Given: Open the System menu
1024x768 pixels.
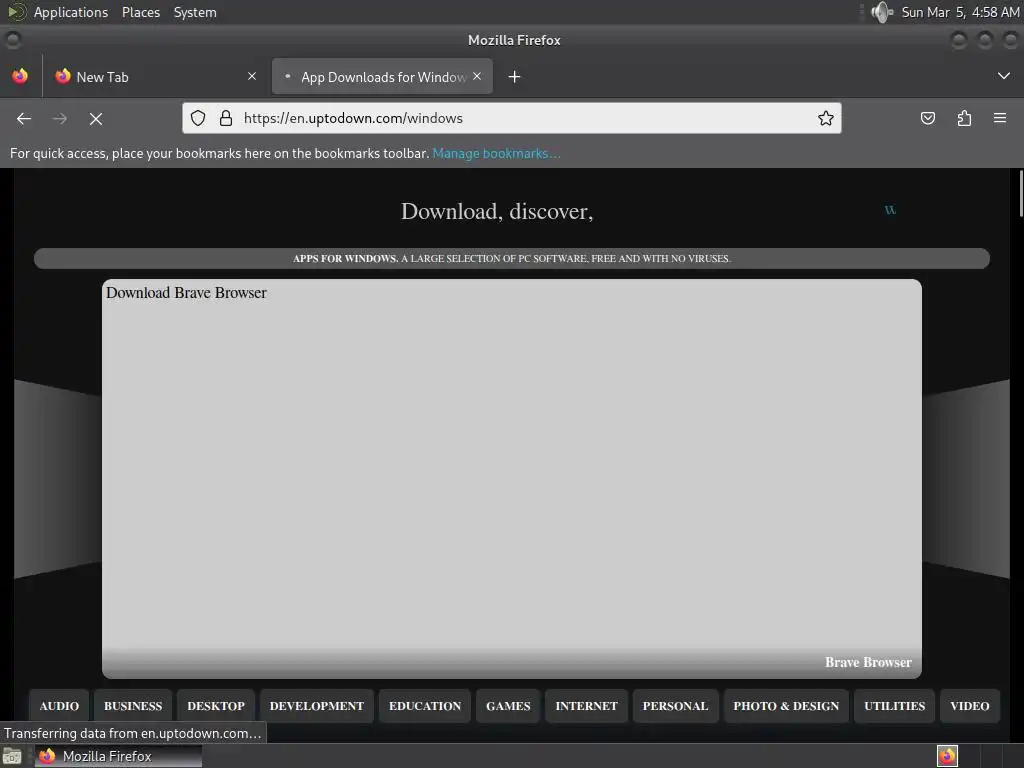Looking at the screenshot, I should click(x=195, y=12).
